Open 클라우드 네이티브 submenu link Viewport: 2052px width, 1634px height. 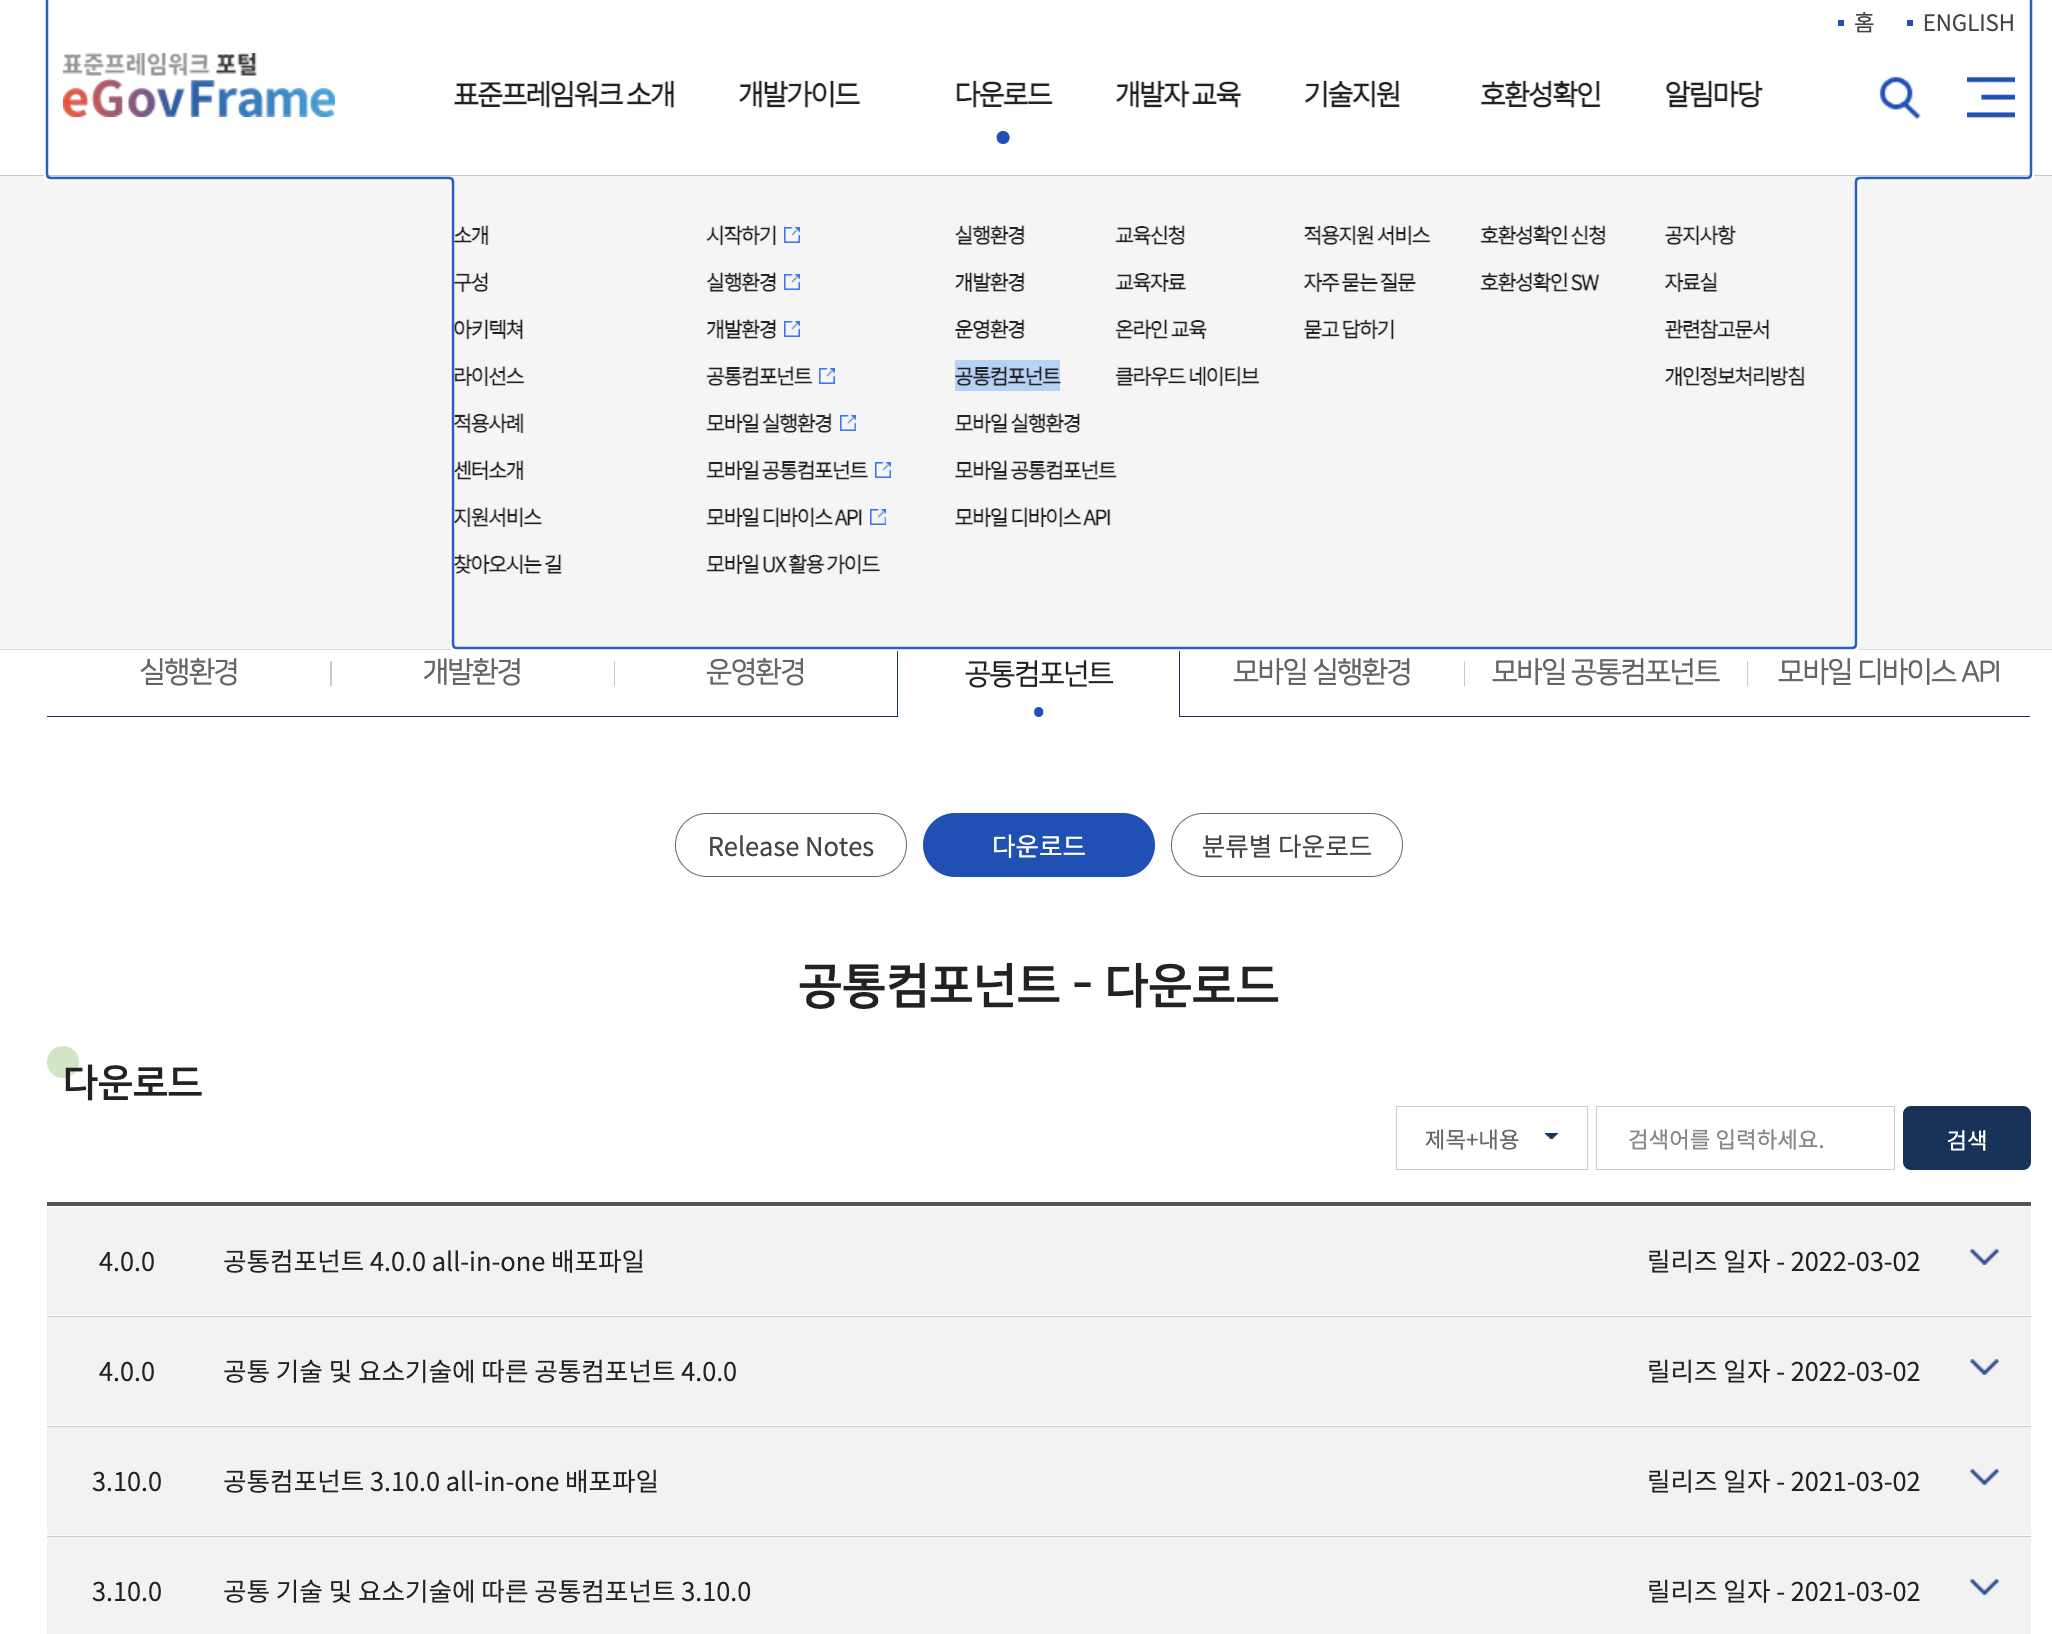1186,376
